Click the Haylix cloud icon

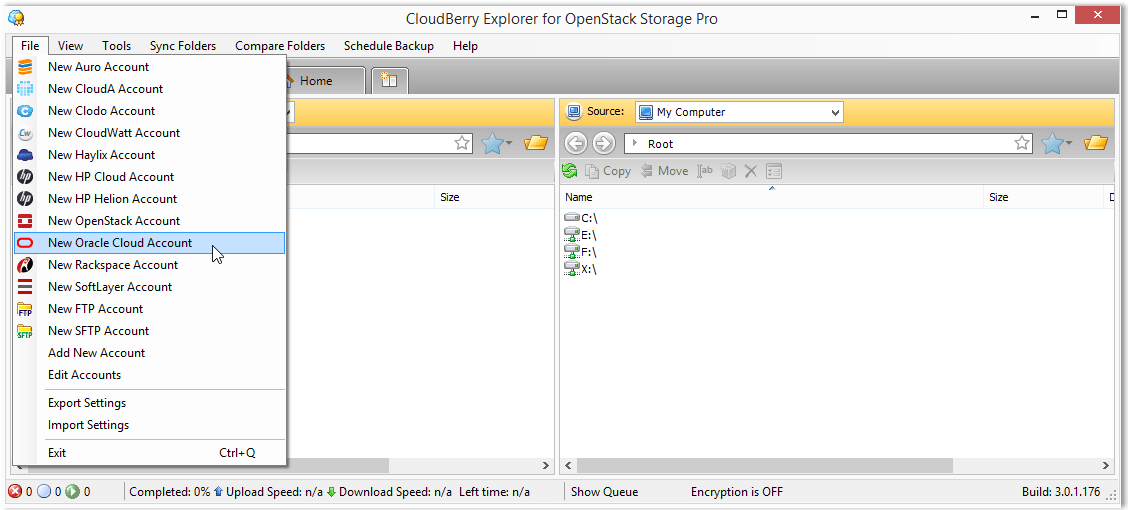click(x=25, y=155)
